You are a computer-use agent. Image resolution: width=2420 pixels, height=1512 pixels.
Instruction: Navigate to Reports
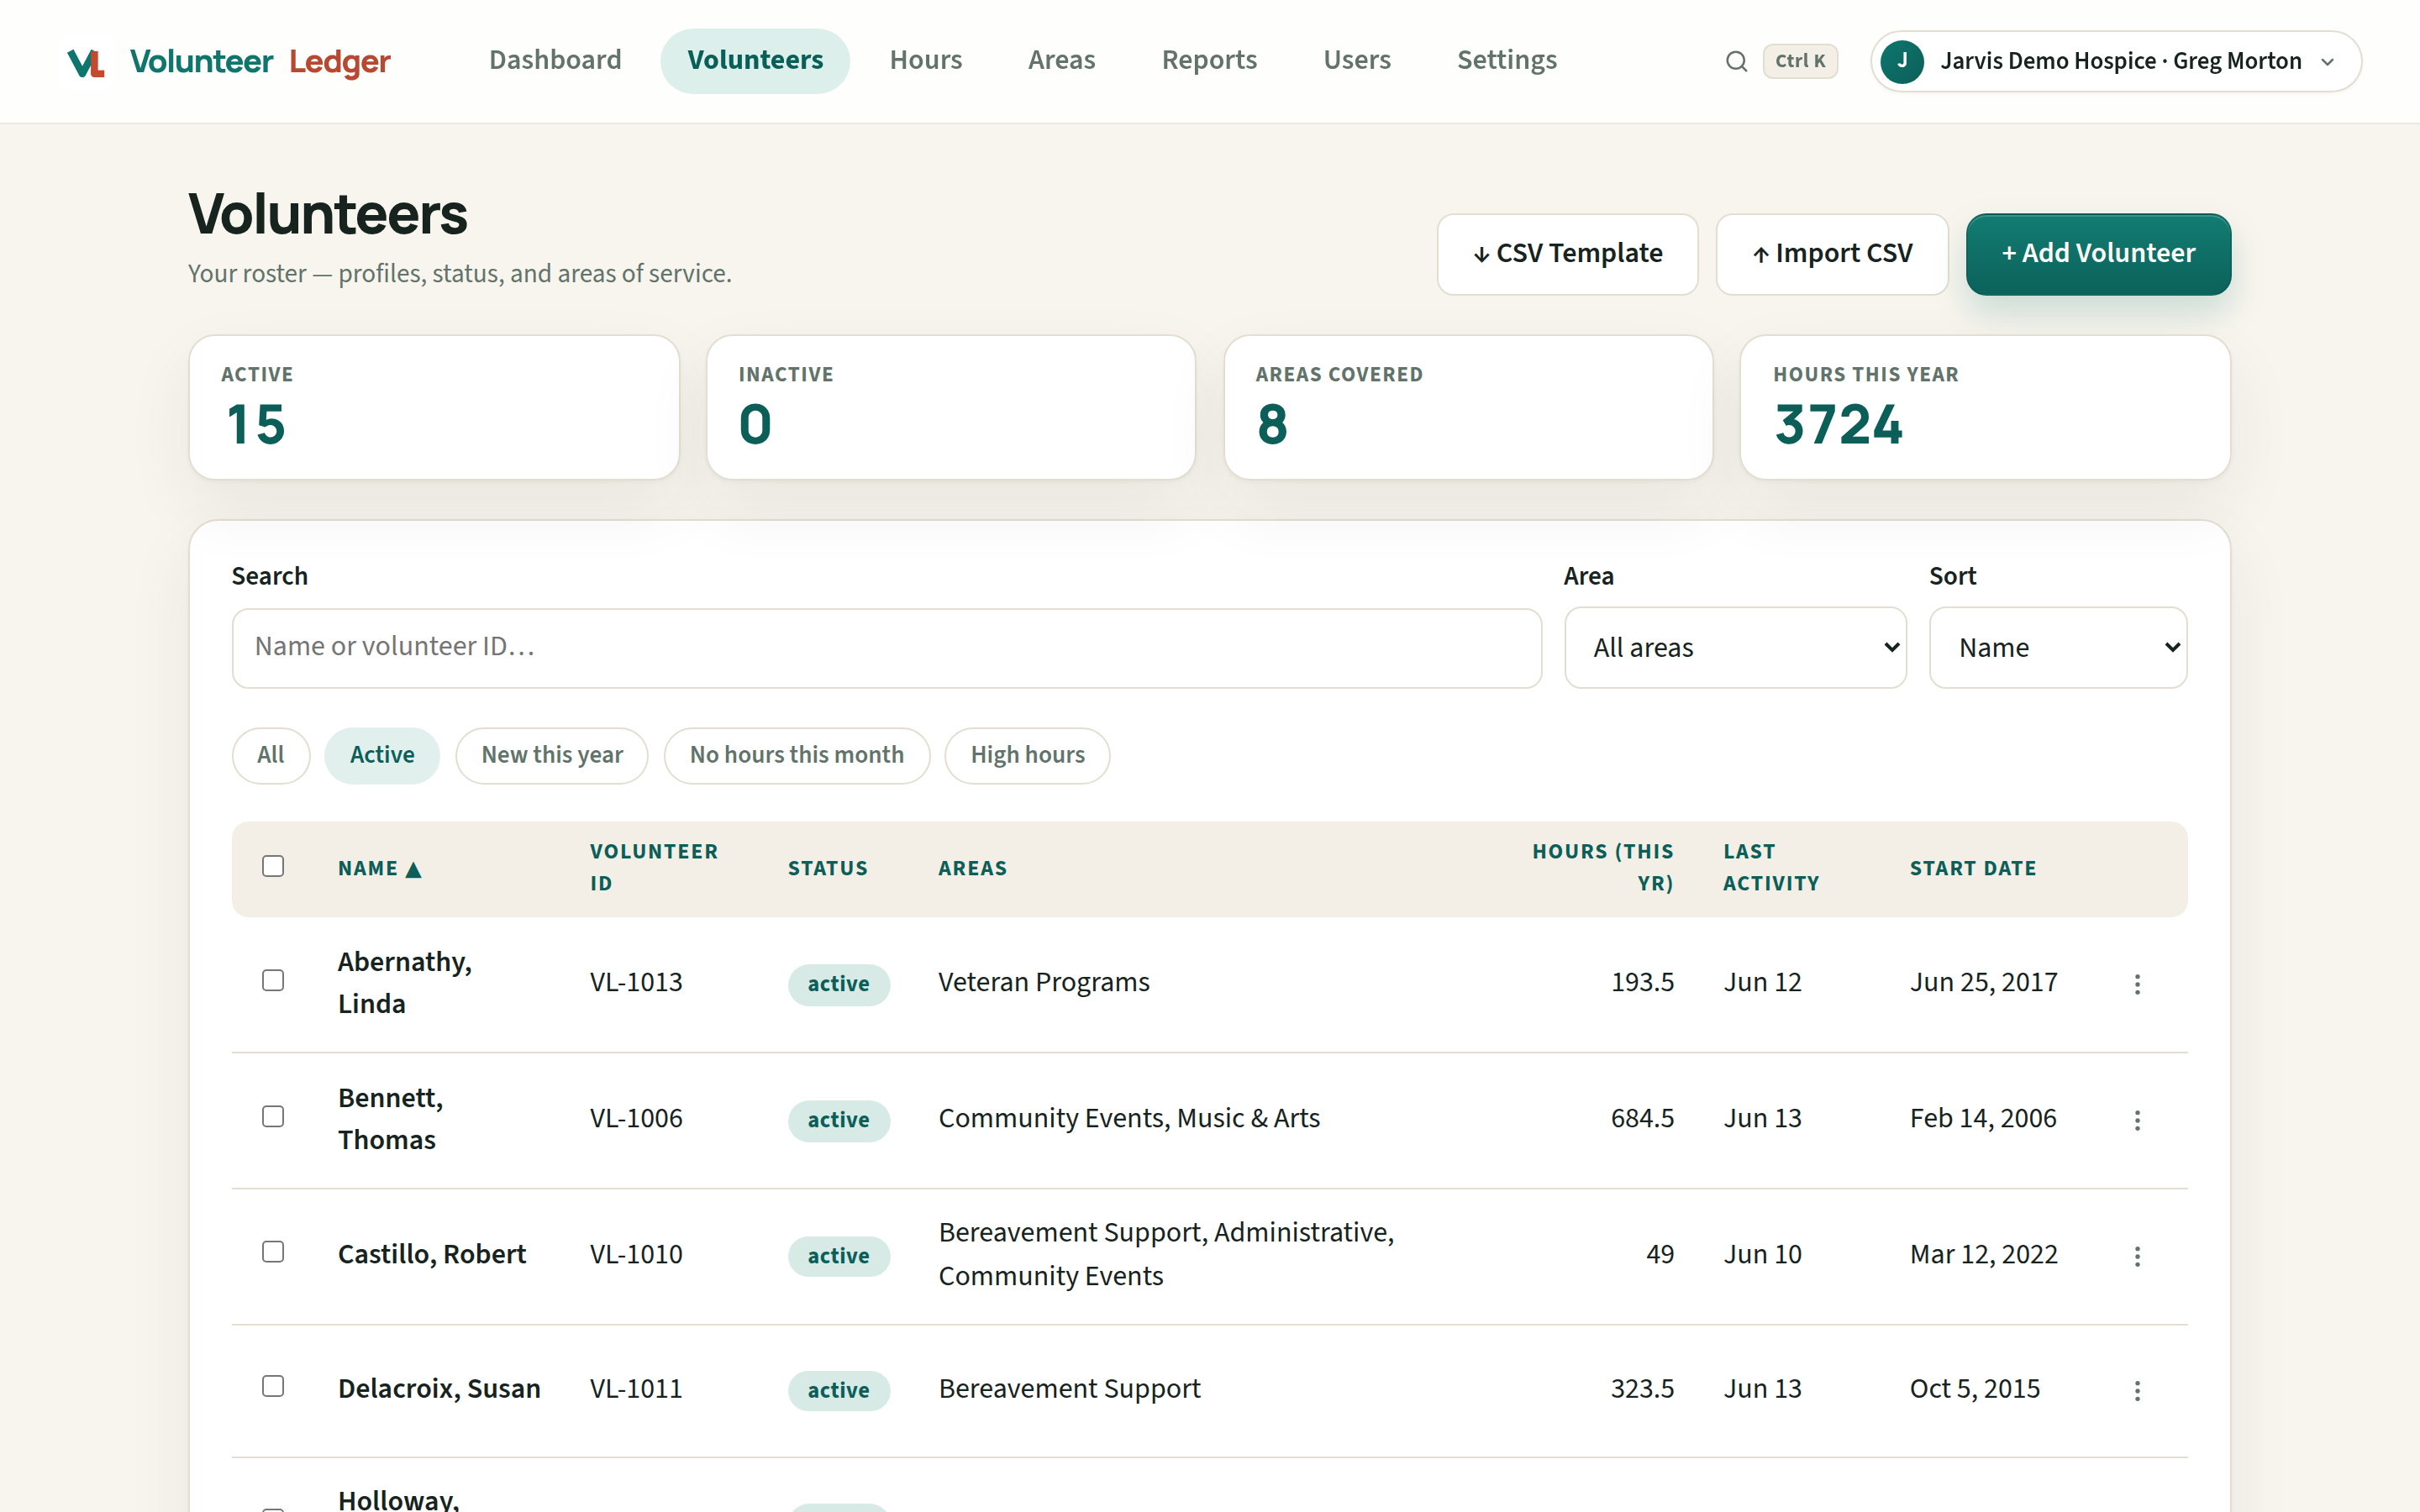(x=1209, y=60)
